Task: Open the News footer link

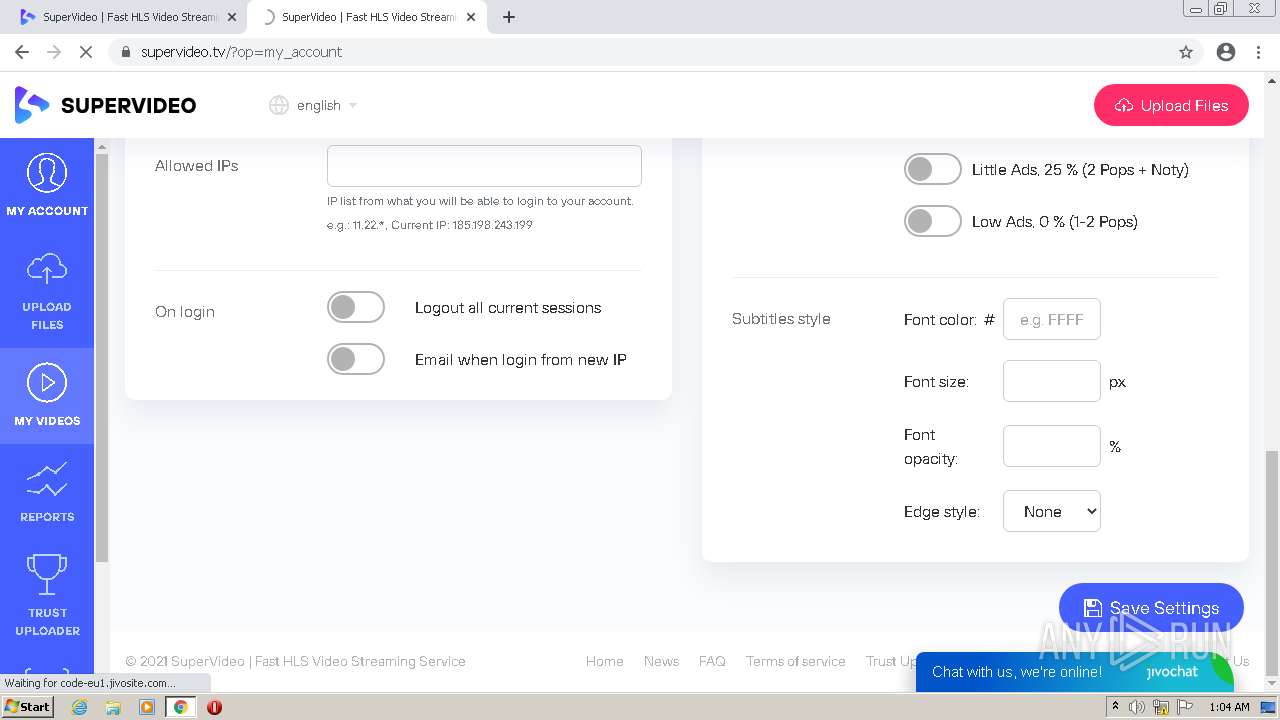Action: [x=661, y=661]
